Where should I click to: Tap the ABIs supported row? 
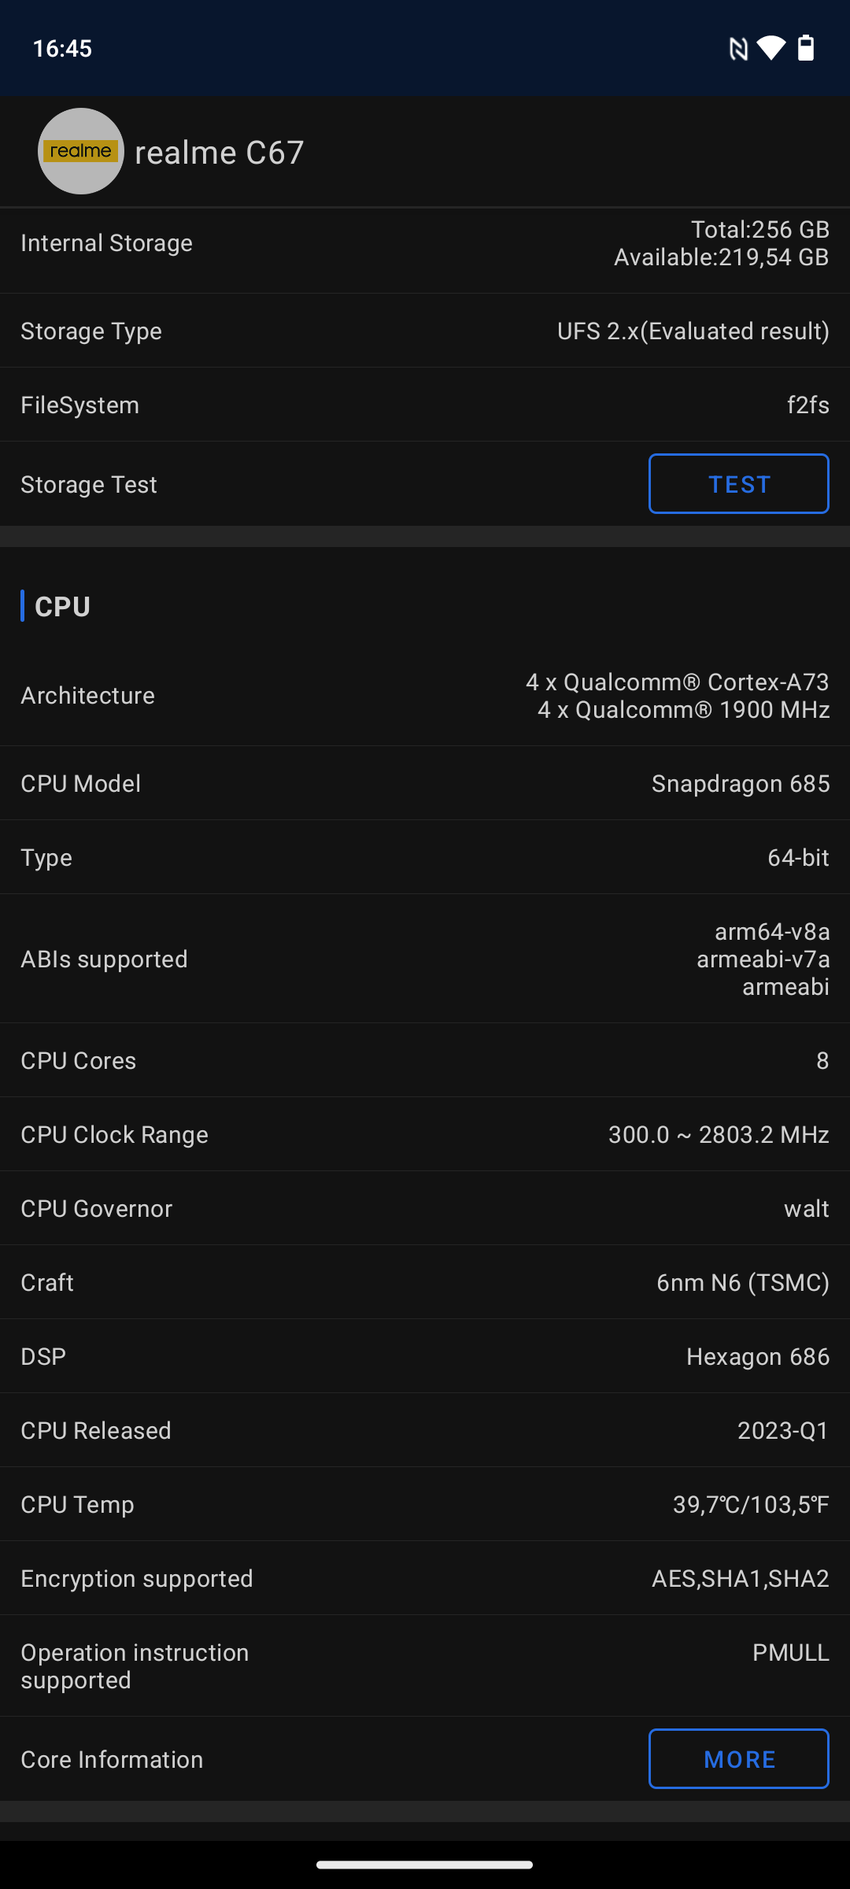tap(425, 959)
